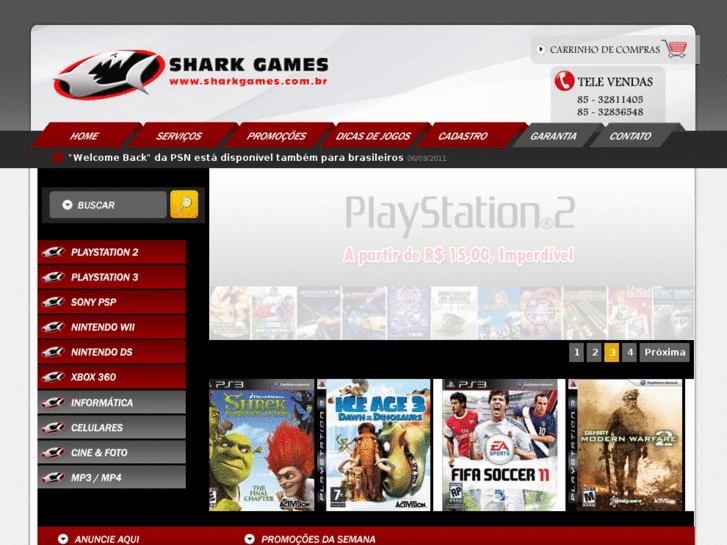
Task: Click the shark icon next to MP3 / MP4
Action: (x=53, y=478)
